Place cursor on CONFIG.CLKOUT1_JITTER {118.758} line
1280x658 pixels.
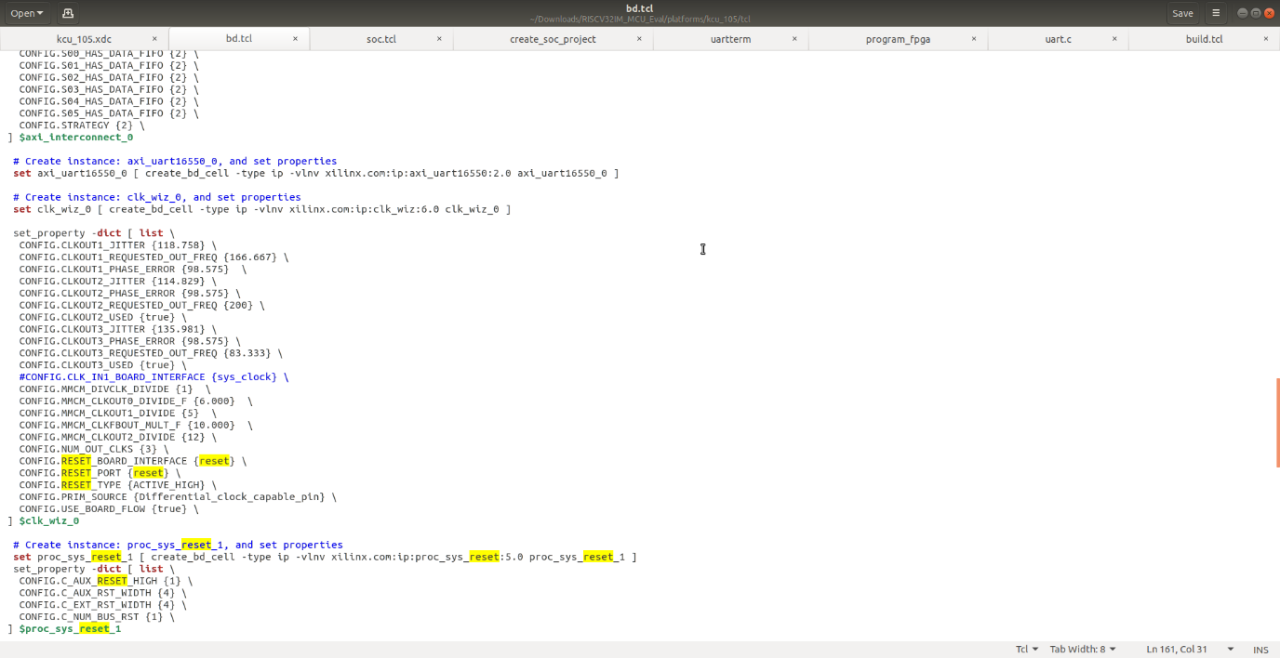coord(115,245)
